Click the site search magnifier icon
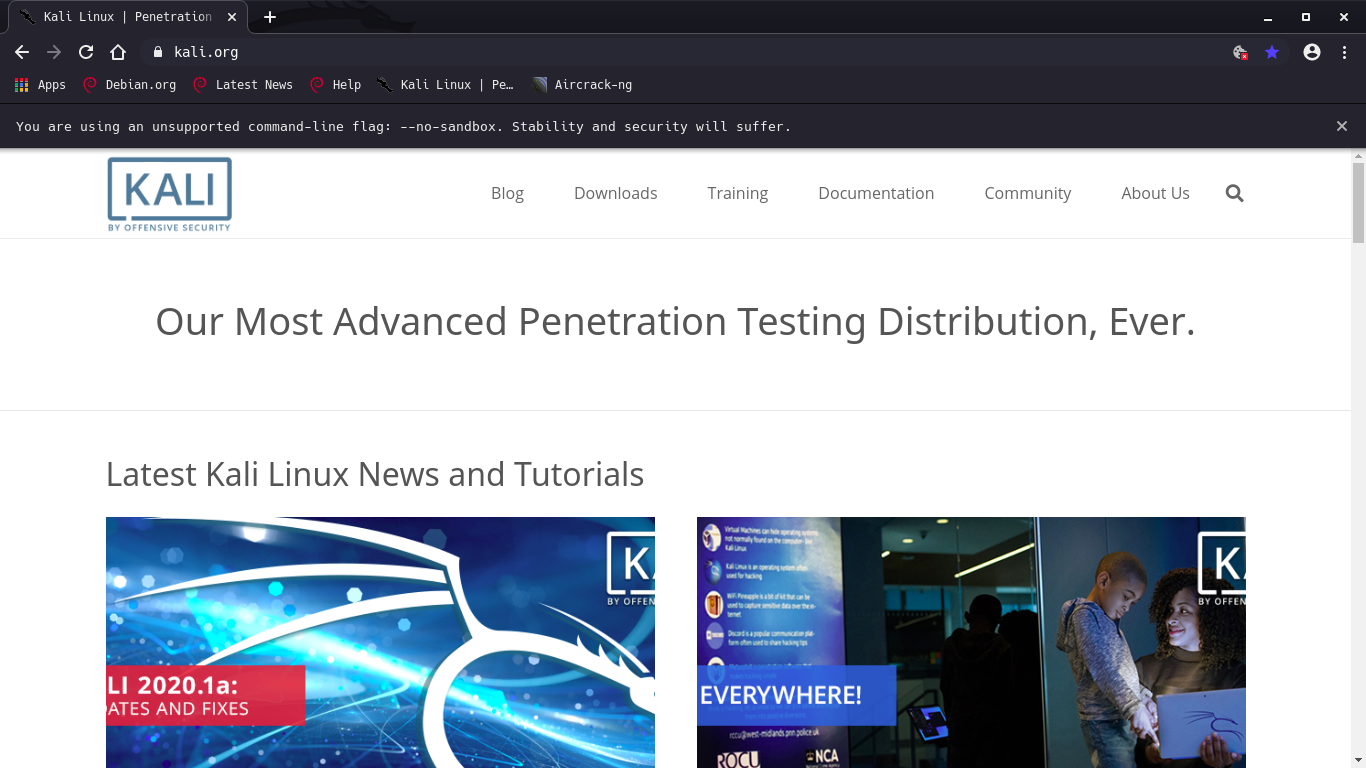The image size is (1366, 768). coord(1234,193)
